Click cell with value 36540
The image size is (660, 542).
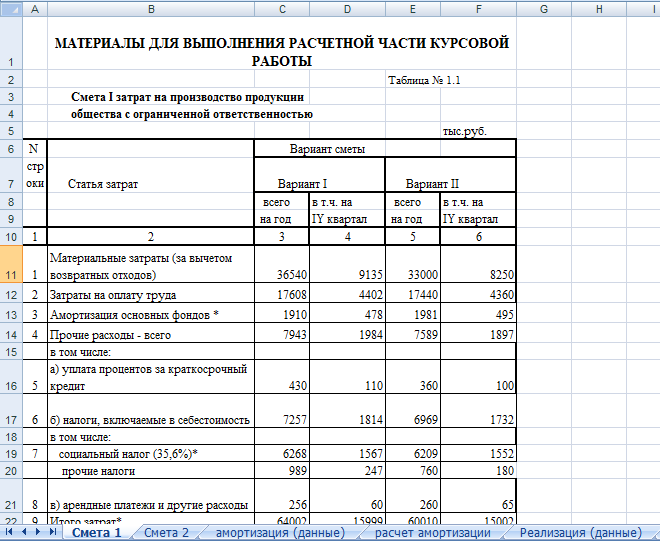[282, 264]
